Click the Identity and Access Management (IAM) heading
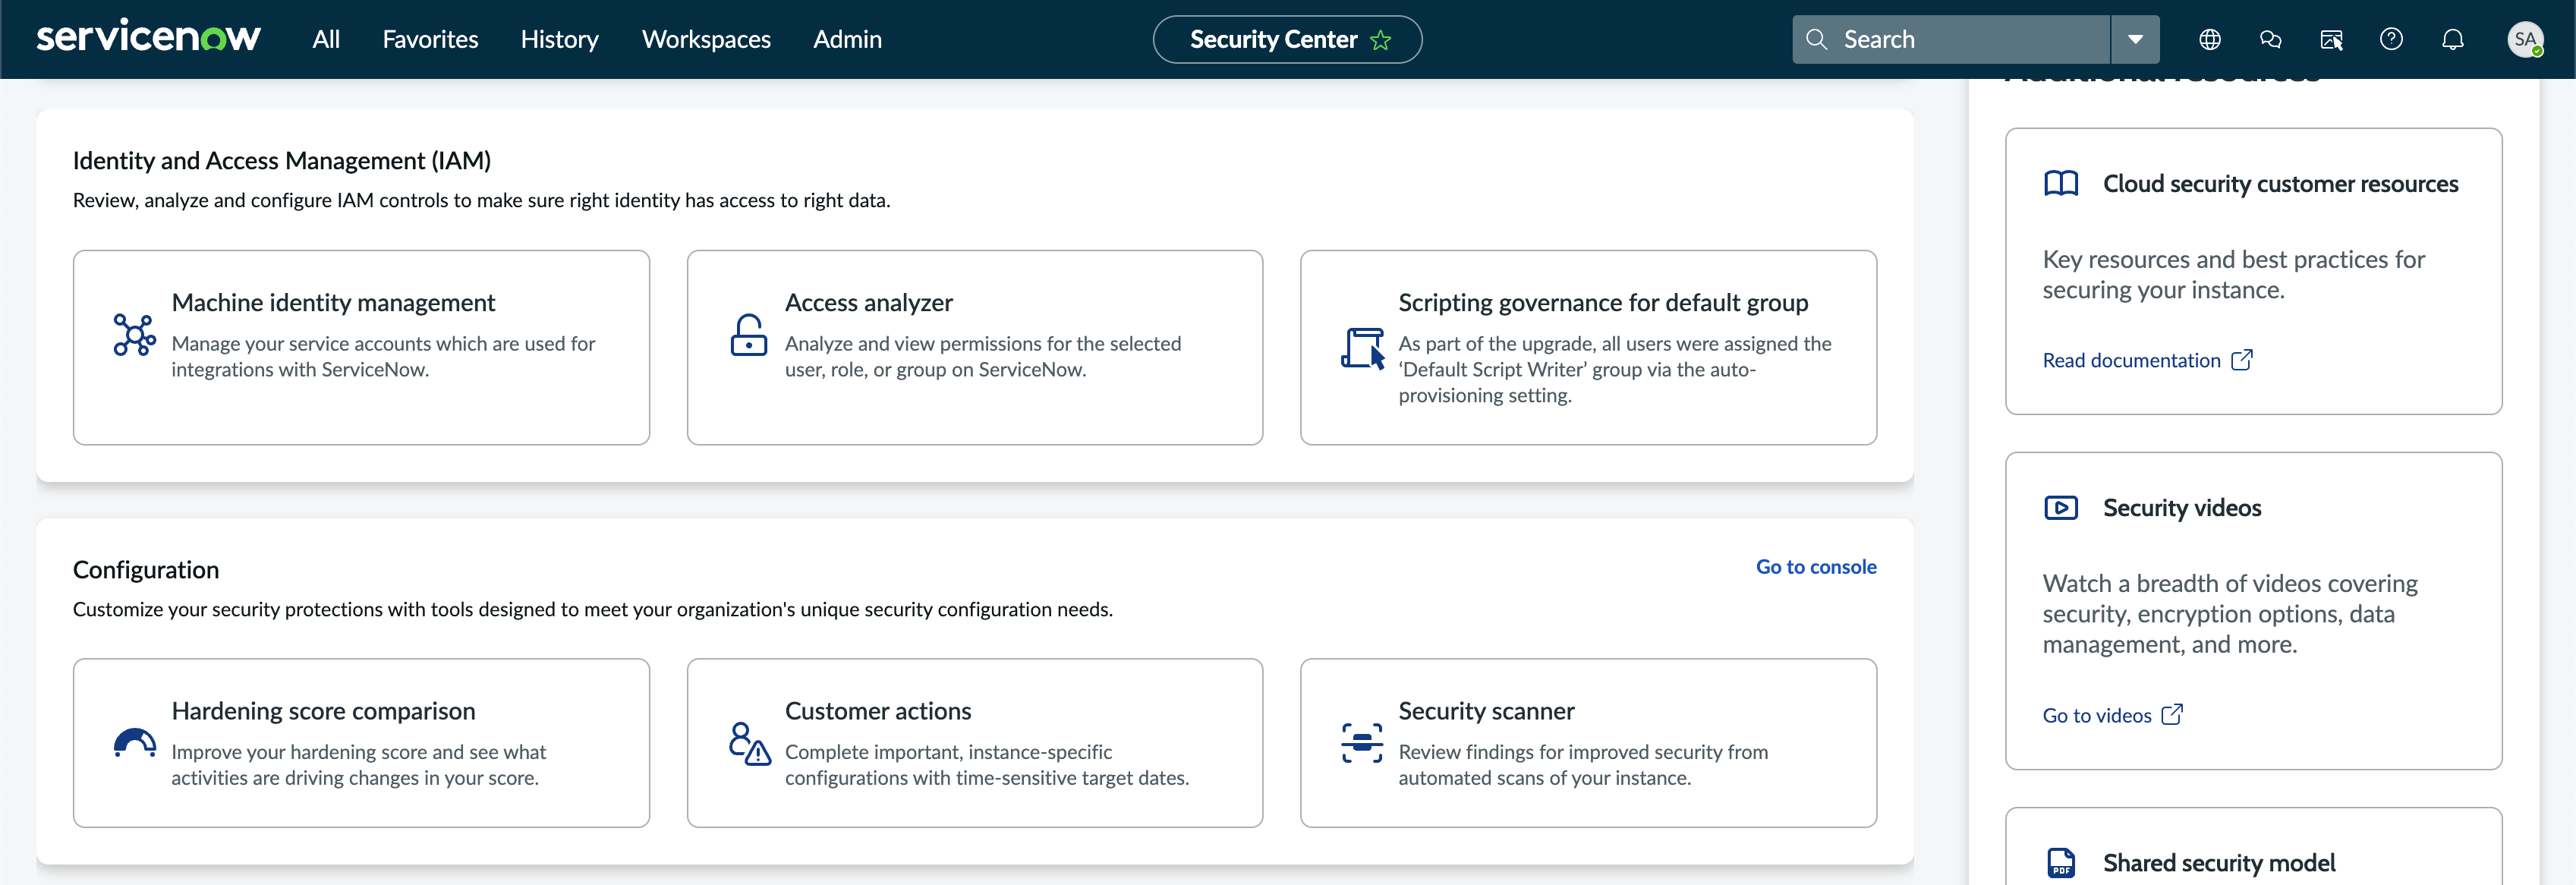 click(x=282, y=161)
